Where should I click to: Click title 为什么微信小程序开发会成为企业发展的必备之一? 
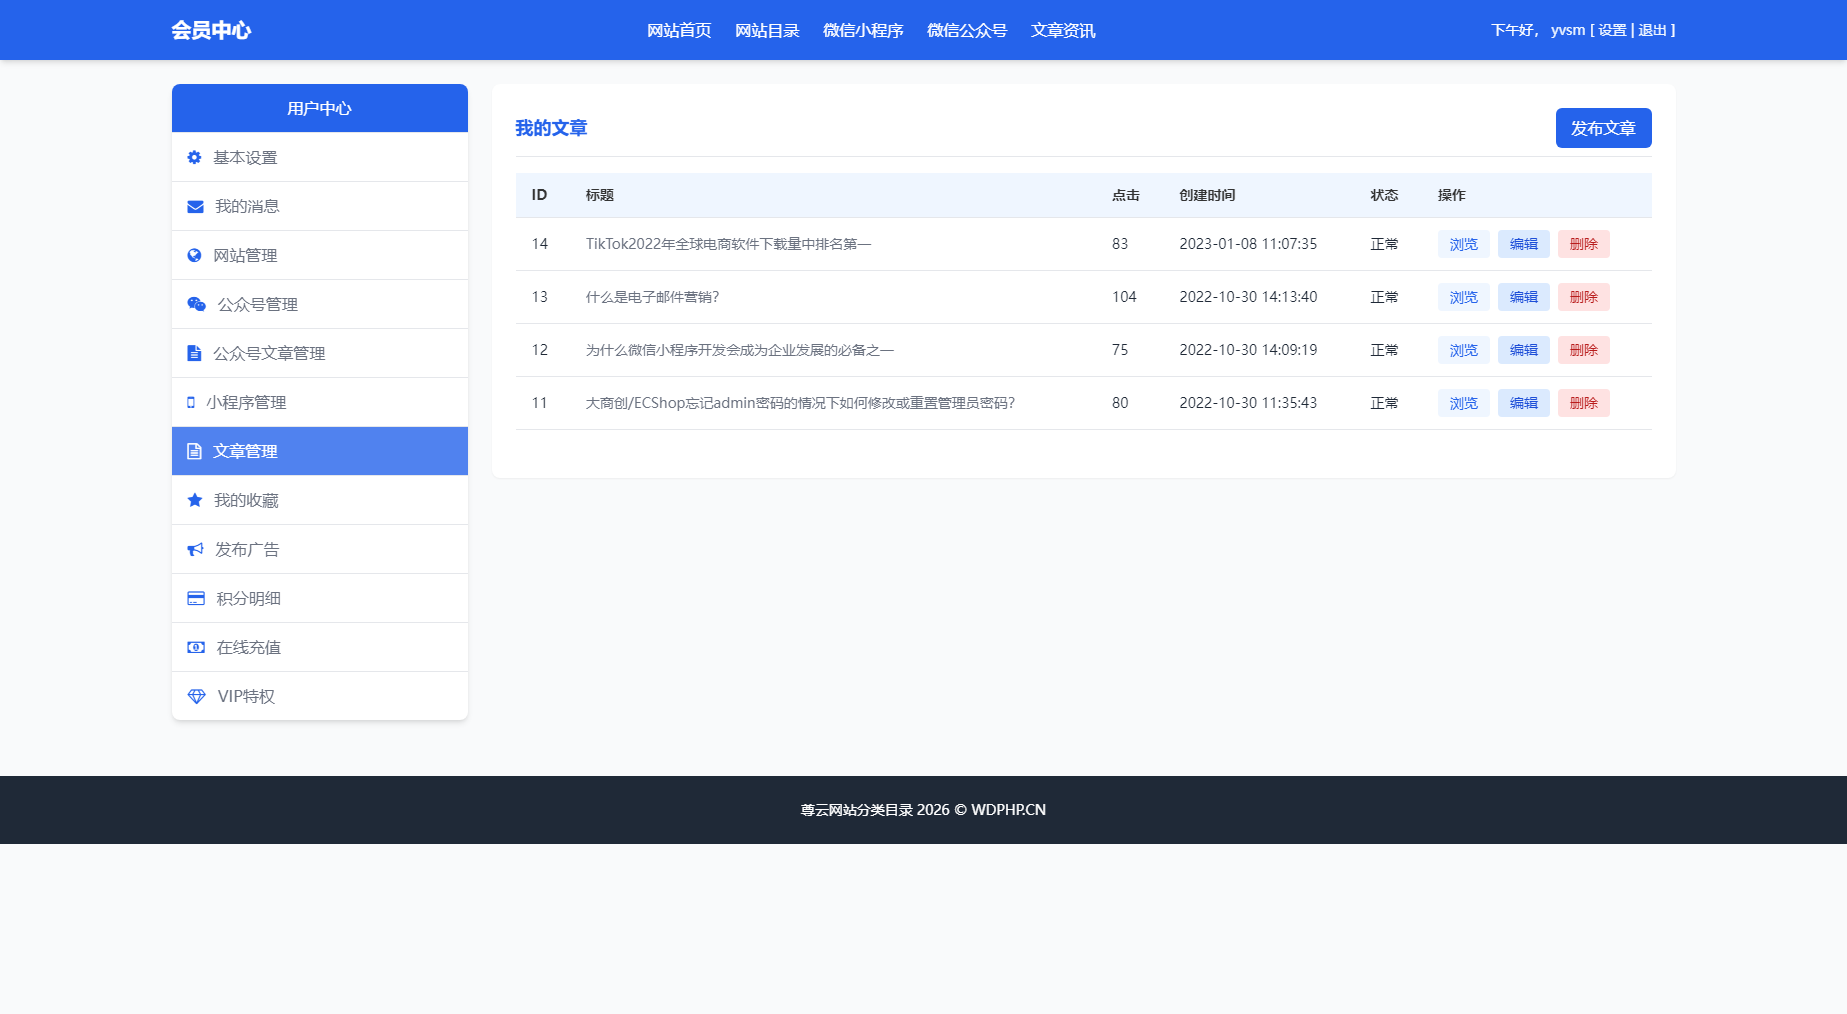pyautogui.click(x=739, y=350)
